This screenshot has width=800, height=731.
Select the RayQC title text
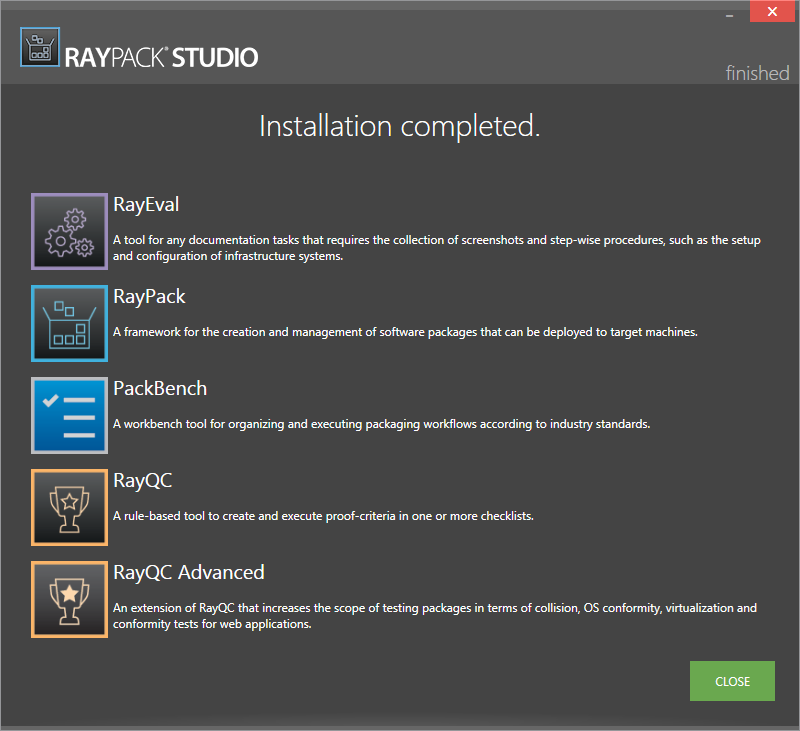[142, 481]
